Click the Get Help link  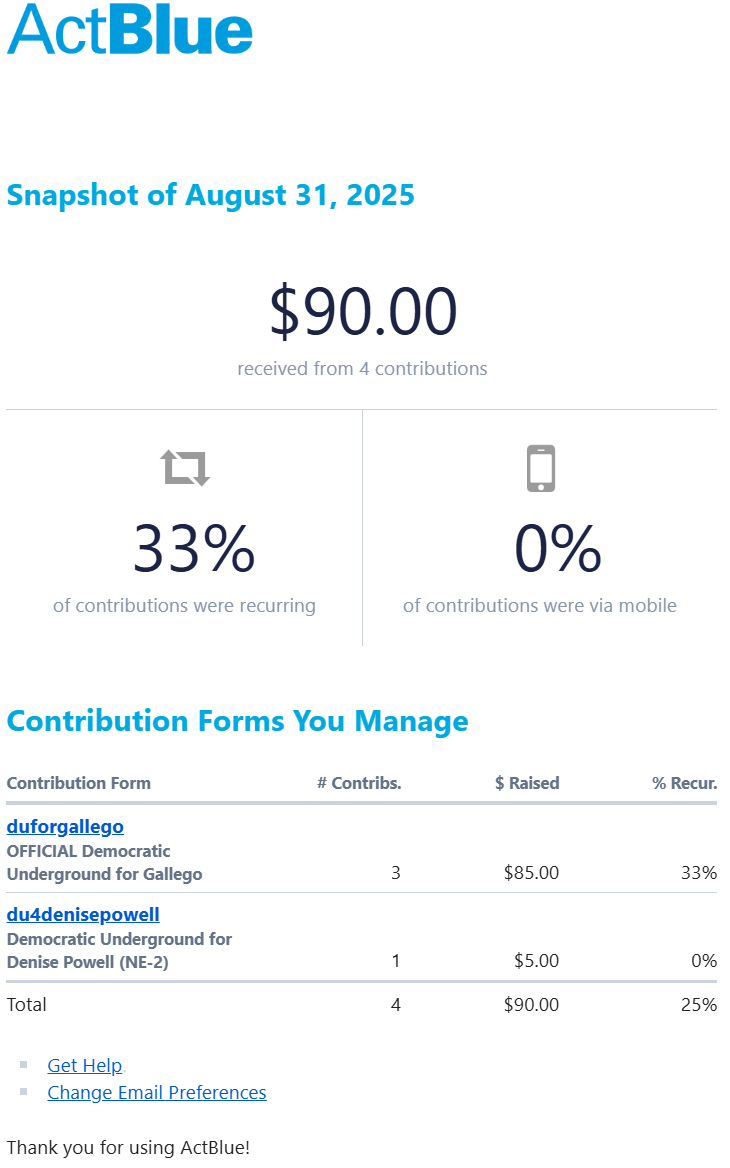pos(85,1066)
